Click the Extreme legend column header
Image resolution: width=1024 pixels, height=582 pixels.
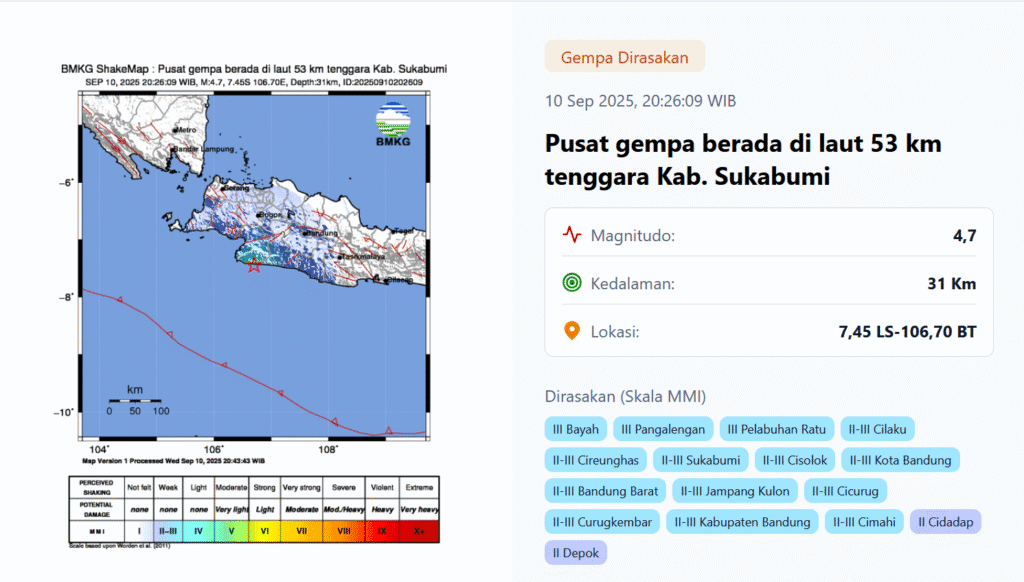419,487
